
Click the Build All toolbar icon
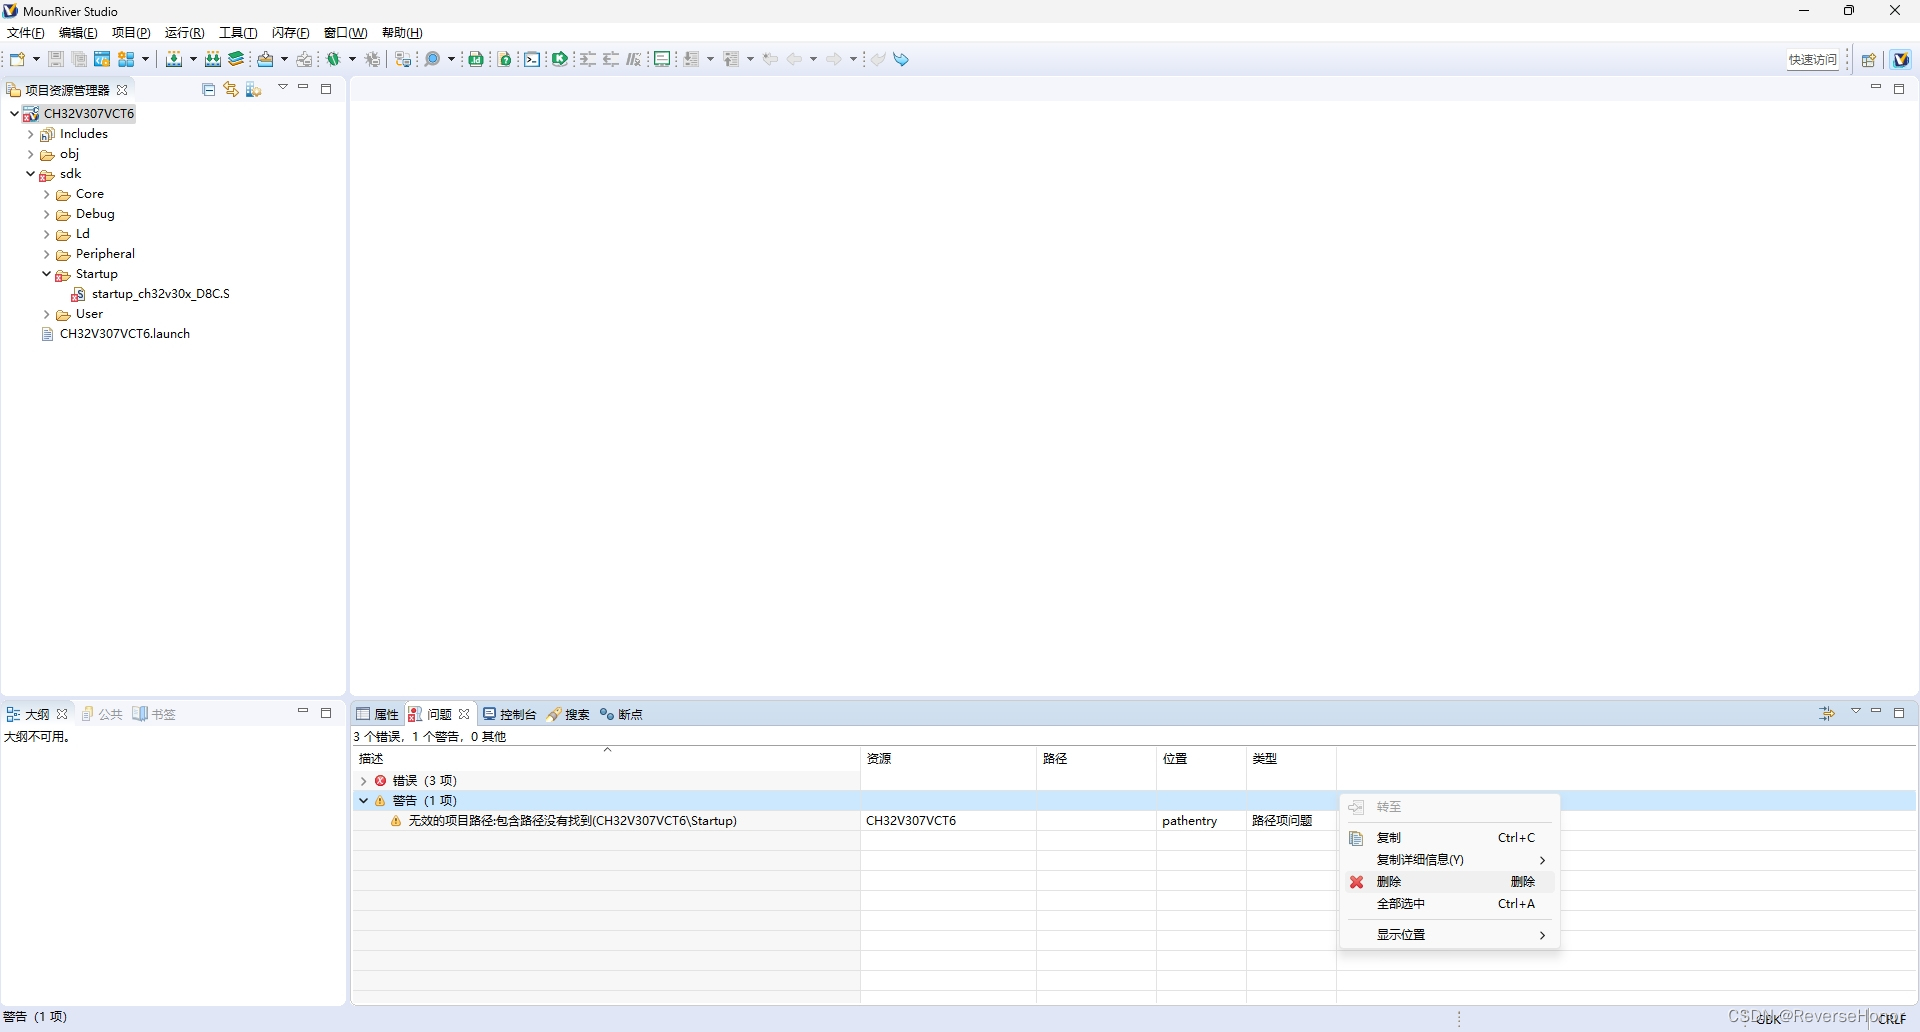(213, 59)
